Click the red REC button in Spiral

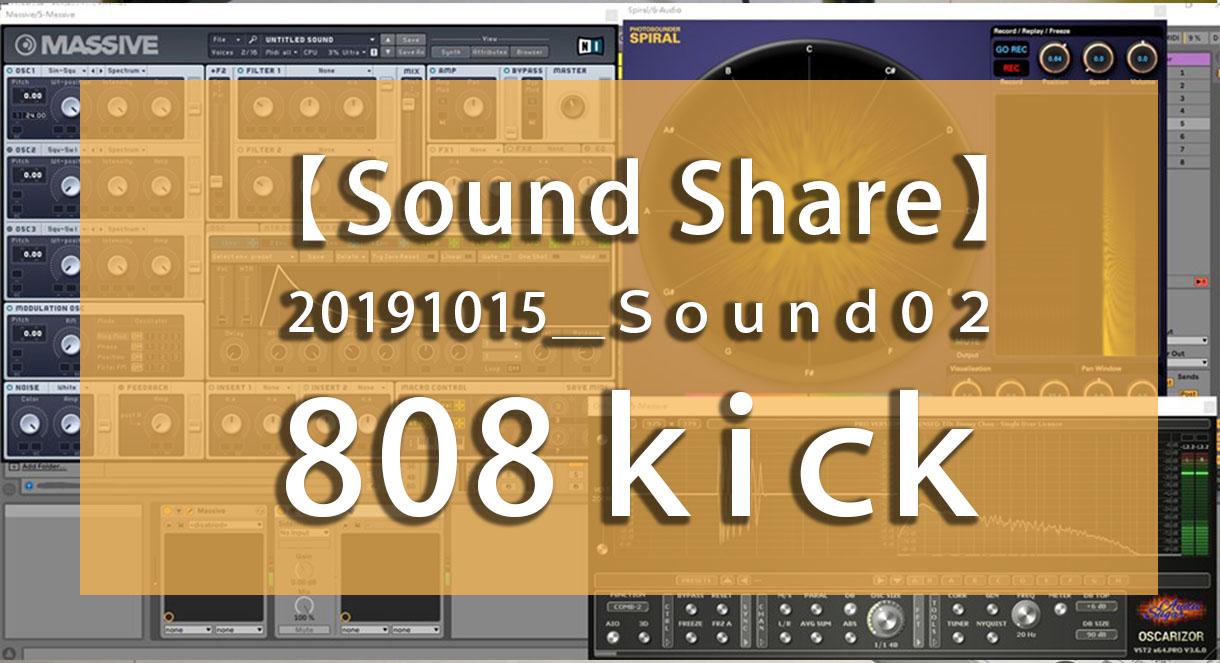pyautogui.click(x=1011, y=68)
